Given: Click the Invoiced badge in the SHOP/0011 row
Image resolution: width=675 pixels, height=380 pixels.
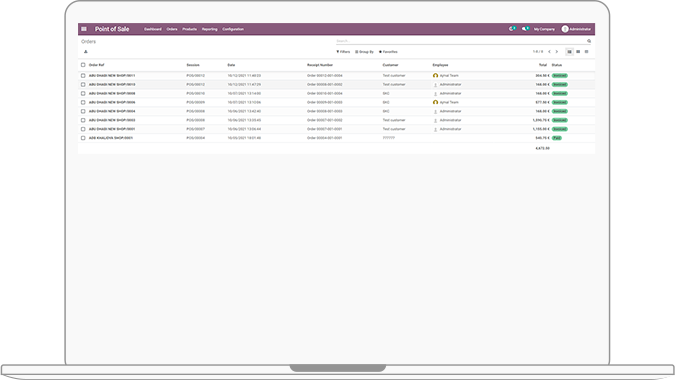Looking at the screenshot, I should tap(560, 76).
